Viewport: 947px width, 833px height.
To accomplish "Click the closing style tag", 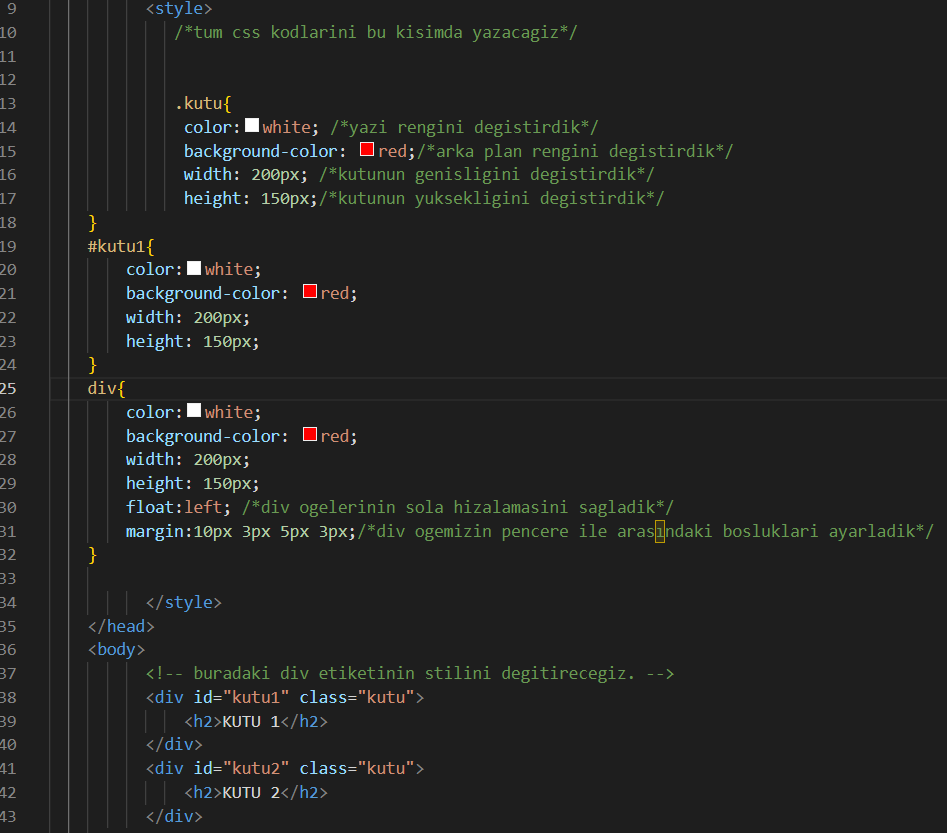I will click(184, 602).
